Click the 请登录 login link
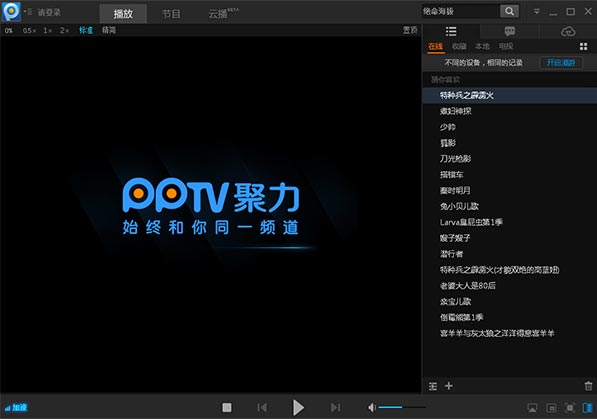The width and height of the screenshot is (597, 419). pos(49,13)
